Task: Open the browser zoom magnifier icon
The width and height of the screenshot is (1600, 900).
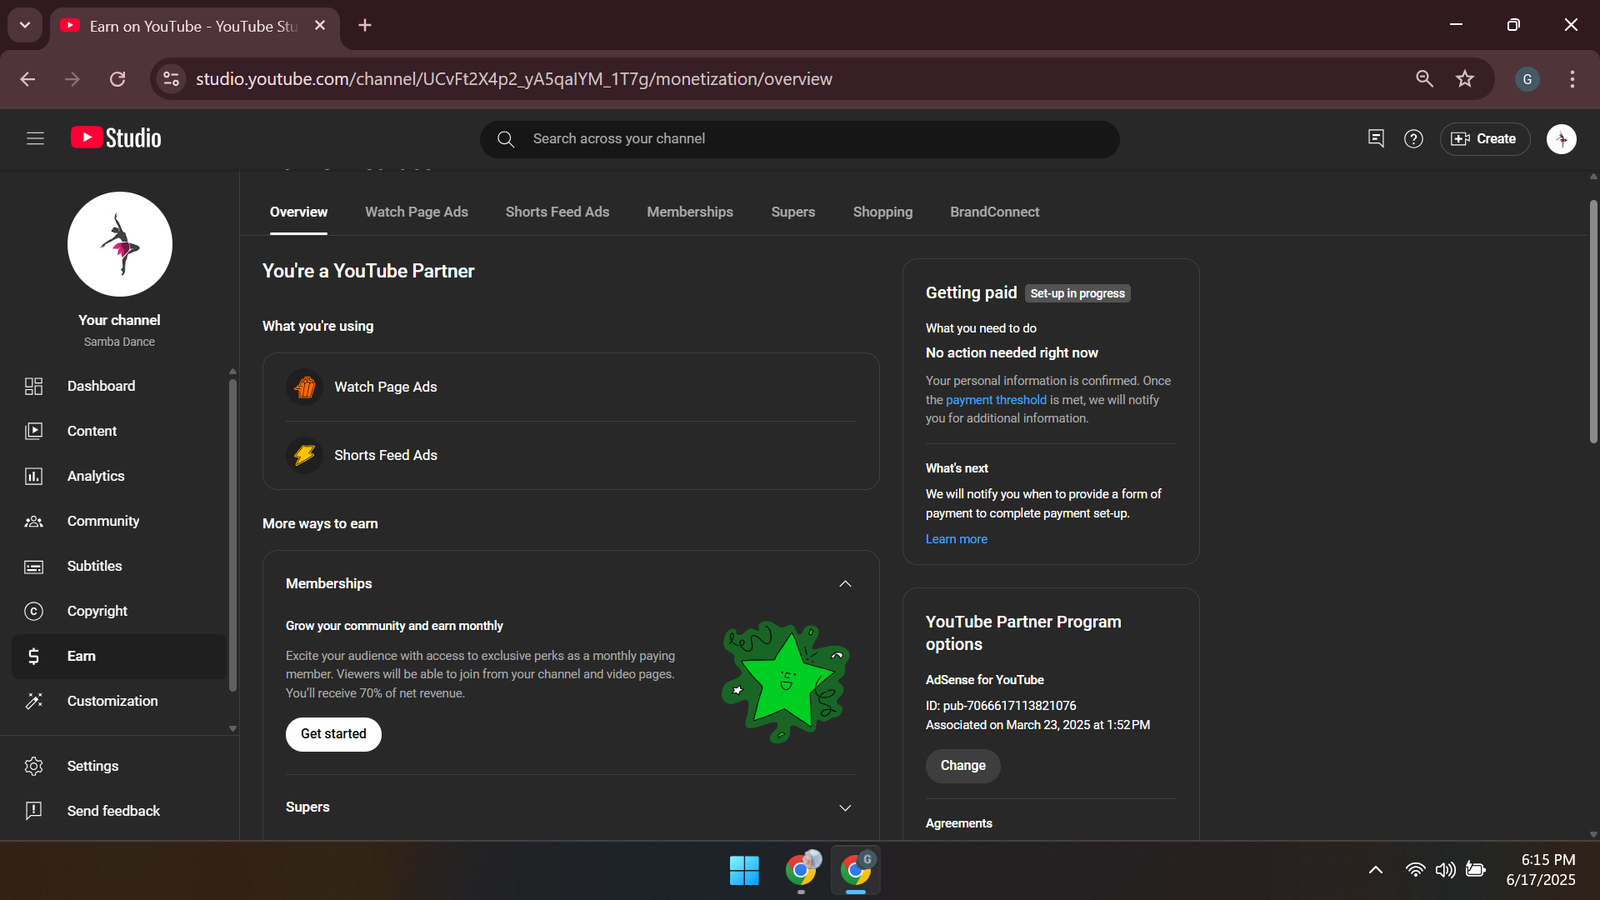Action: click(x=1424, y=79)
